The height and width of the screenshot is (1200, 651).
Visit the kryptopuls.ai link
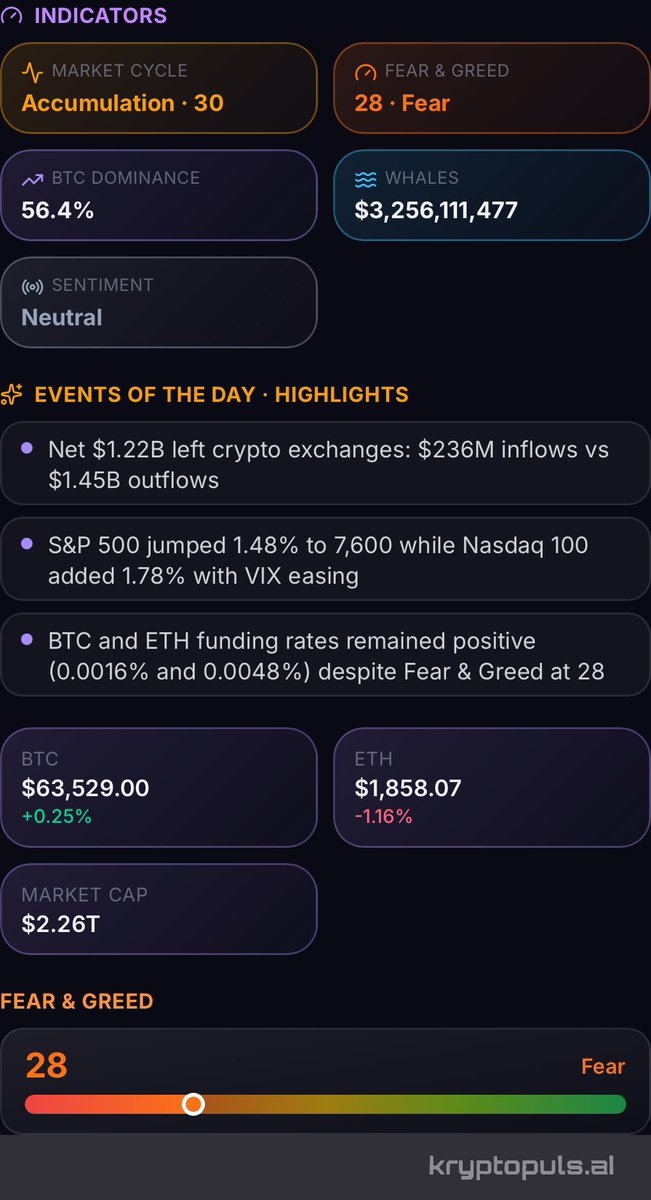(521, 1166)
